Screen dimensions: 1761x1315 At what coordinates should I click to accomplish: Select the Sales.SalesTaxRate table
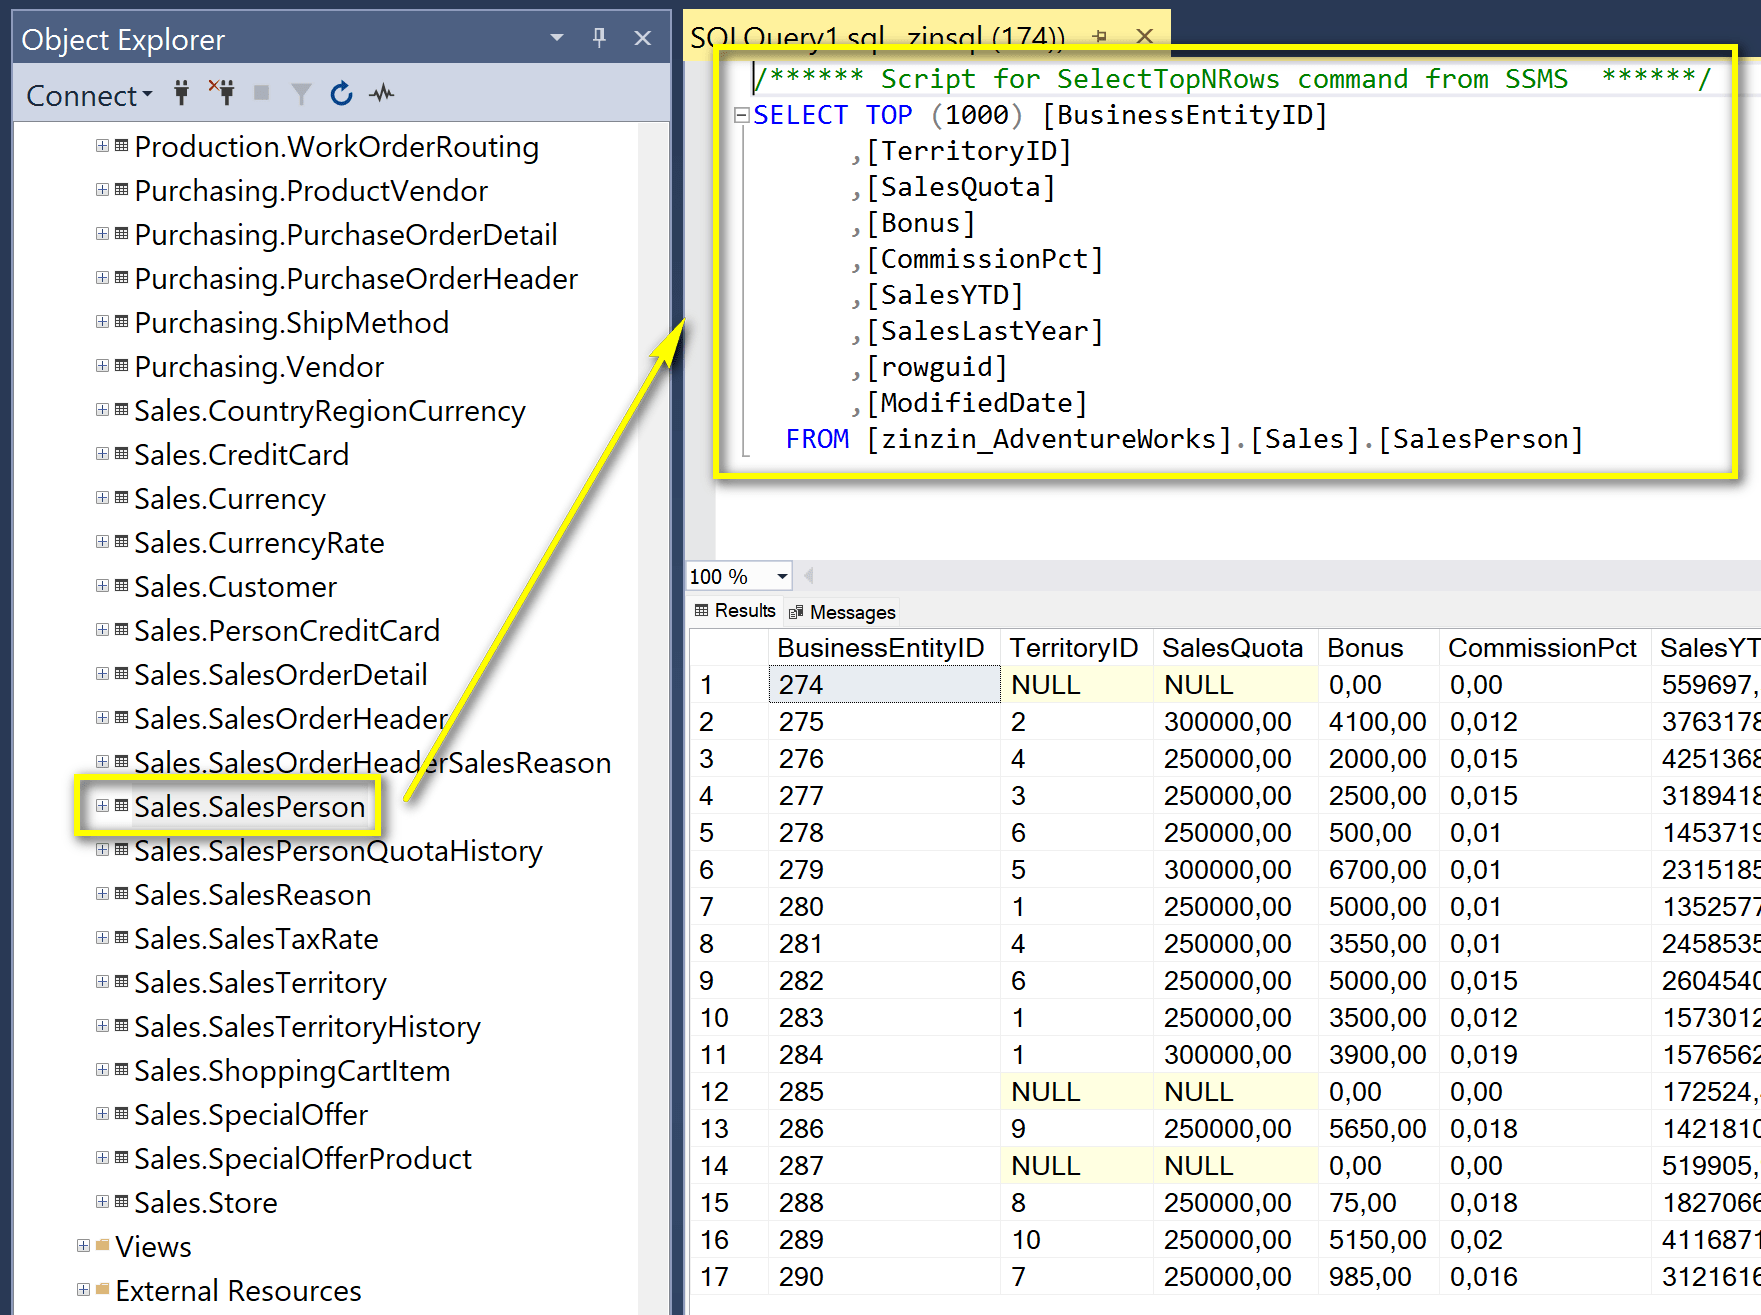(256, 939)
